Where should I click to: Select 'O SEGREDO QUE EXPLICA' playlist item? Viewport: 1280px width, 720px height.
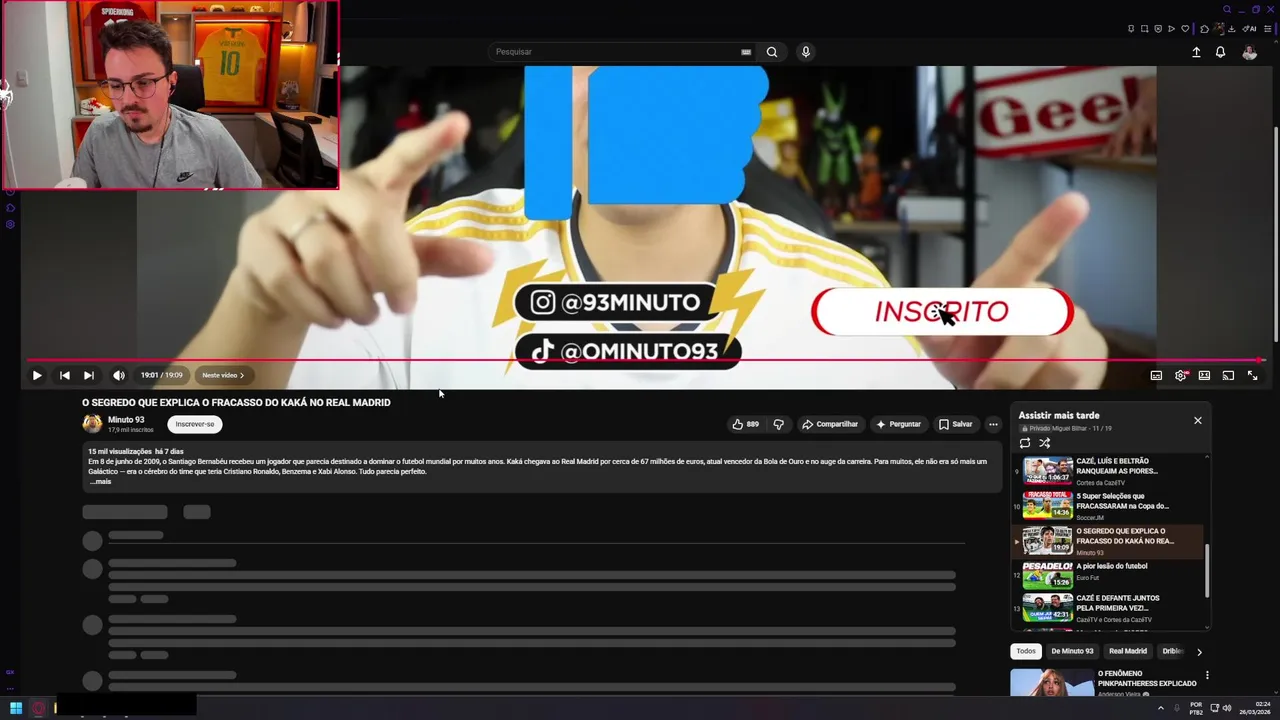click(x=1109, y=541)
